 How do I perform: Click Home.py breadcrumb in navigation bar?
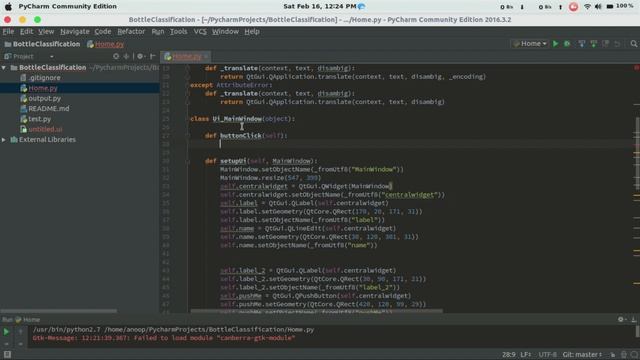105,44
